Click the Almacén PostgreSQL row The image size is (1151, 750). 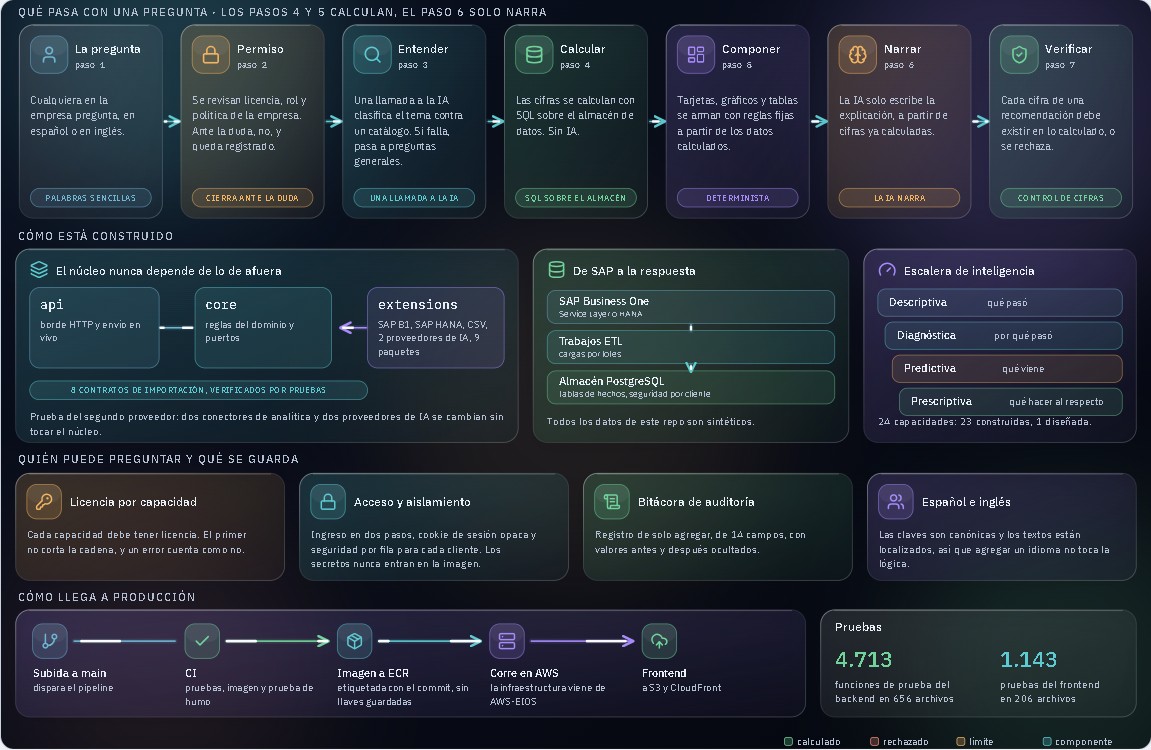pos(691,387)
